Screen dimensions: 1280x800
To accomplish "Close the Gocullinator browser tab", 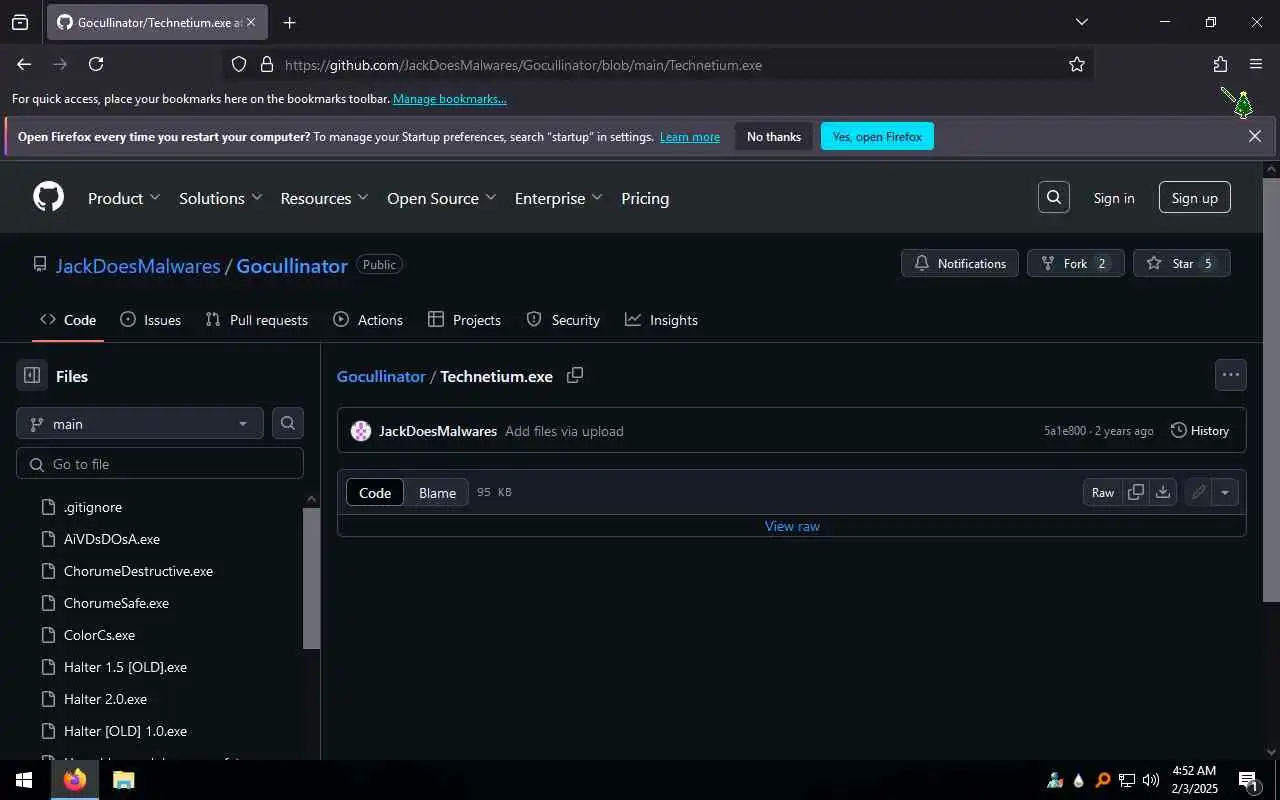I will (x=251, y=22).
